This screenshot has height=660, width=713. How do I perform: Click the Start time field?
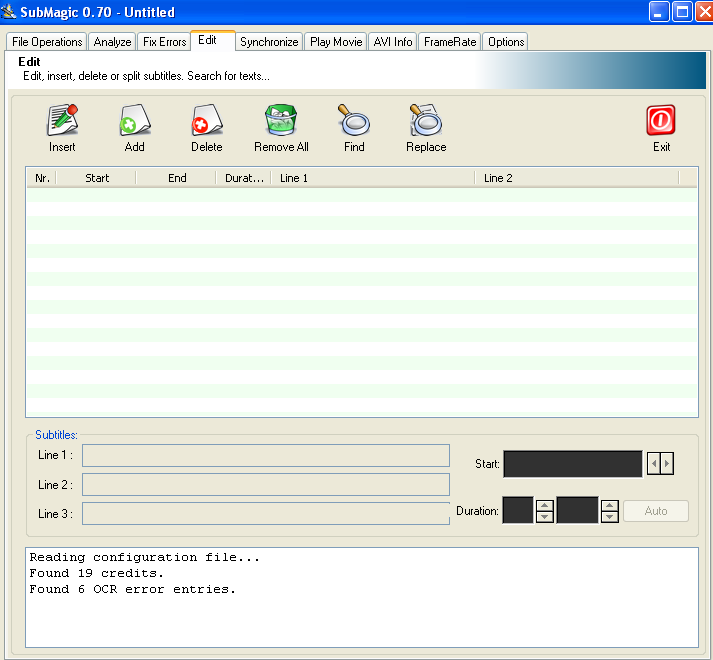point(573,464)
